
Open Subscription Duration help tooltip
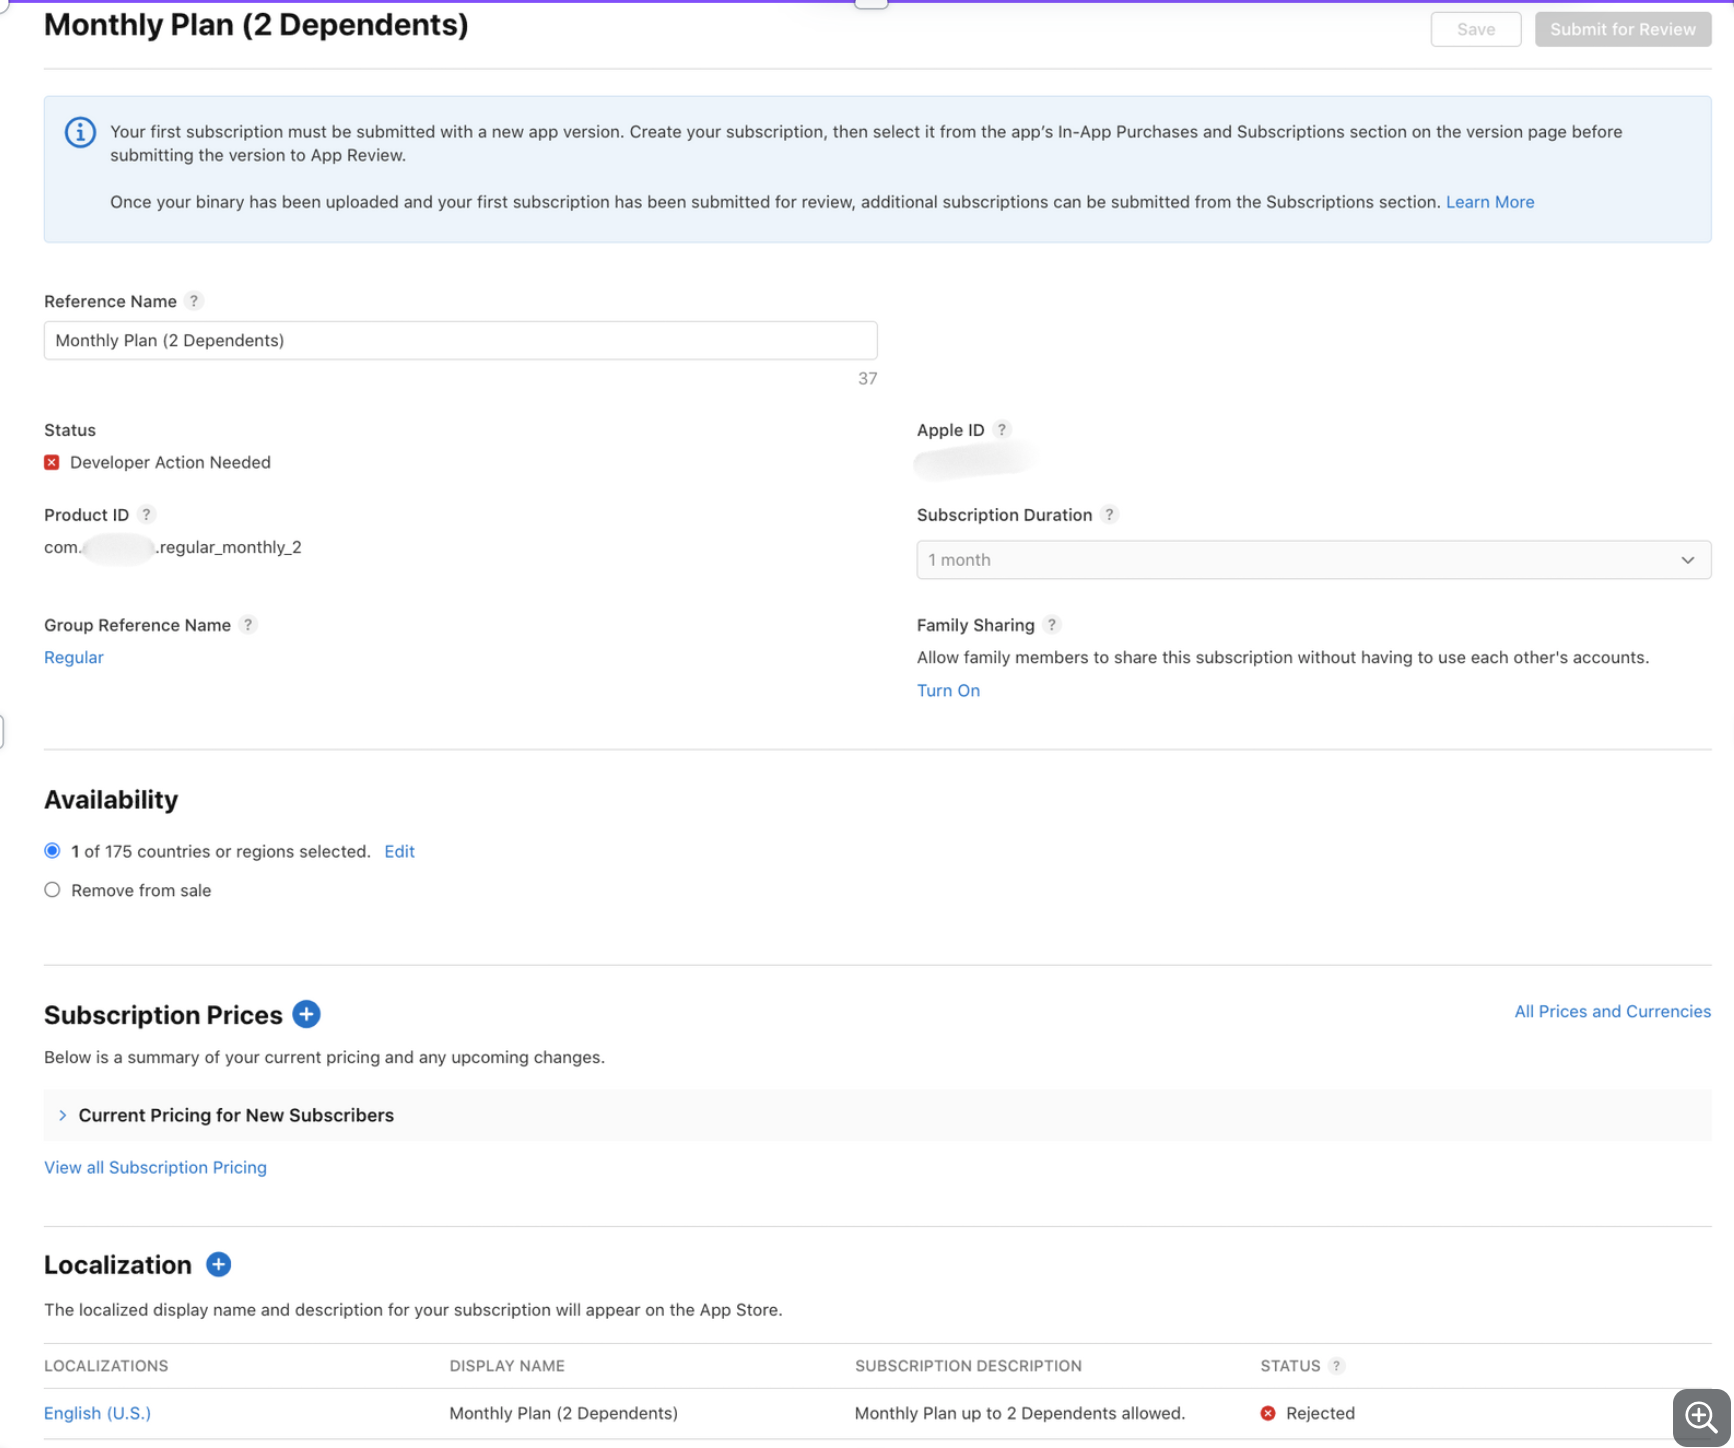pyautogui.click(x=1109, y=514)
